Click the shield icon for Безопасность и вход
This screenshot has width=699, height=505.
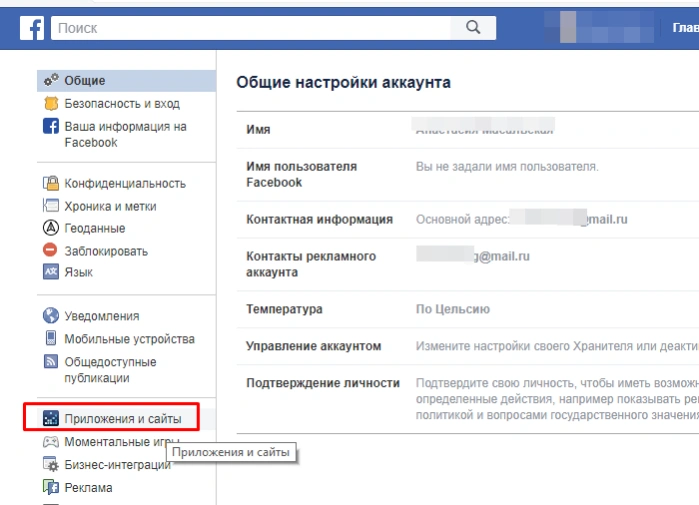coord(51,103)
